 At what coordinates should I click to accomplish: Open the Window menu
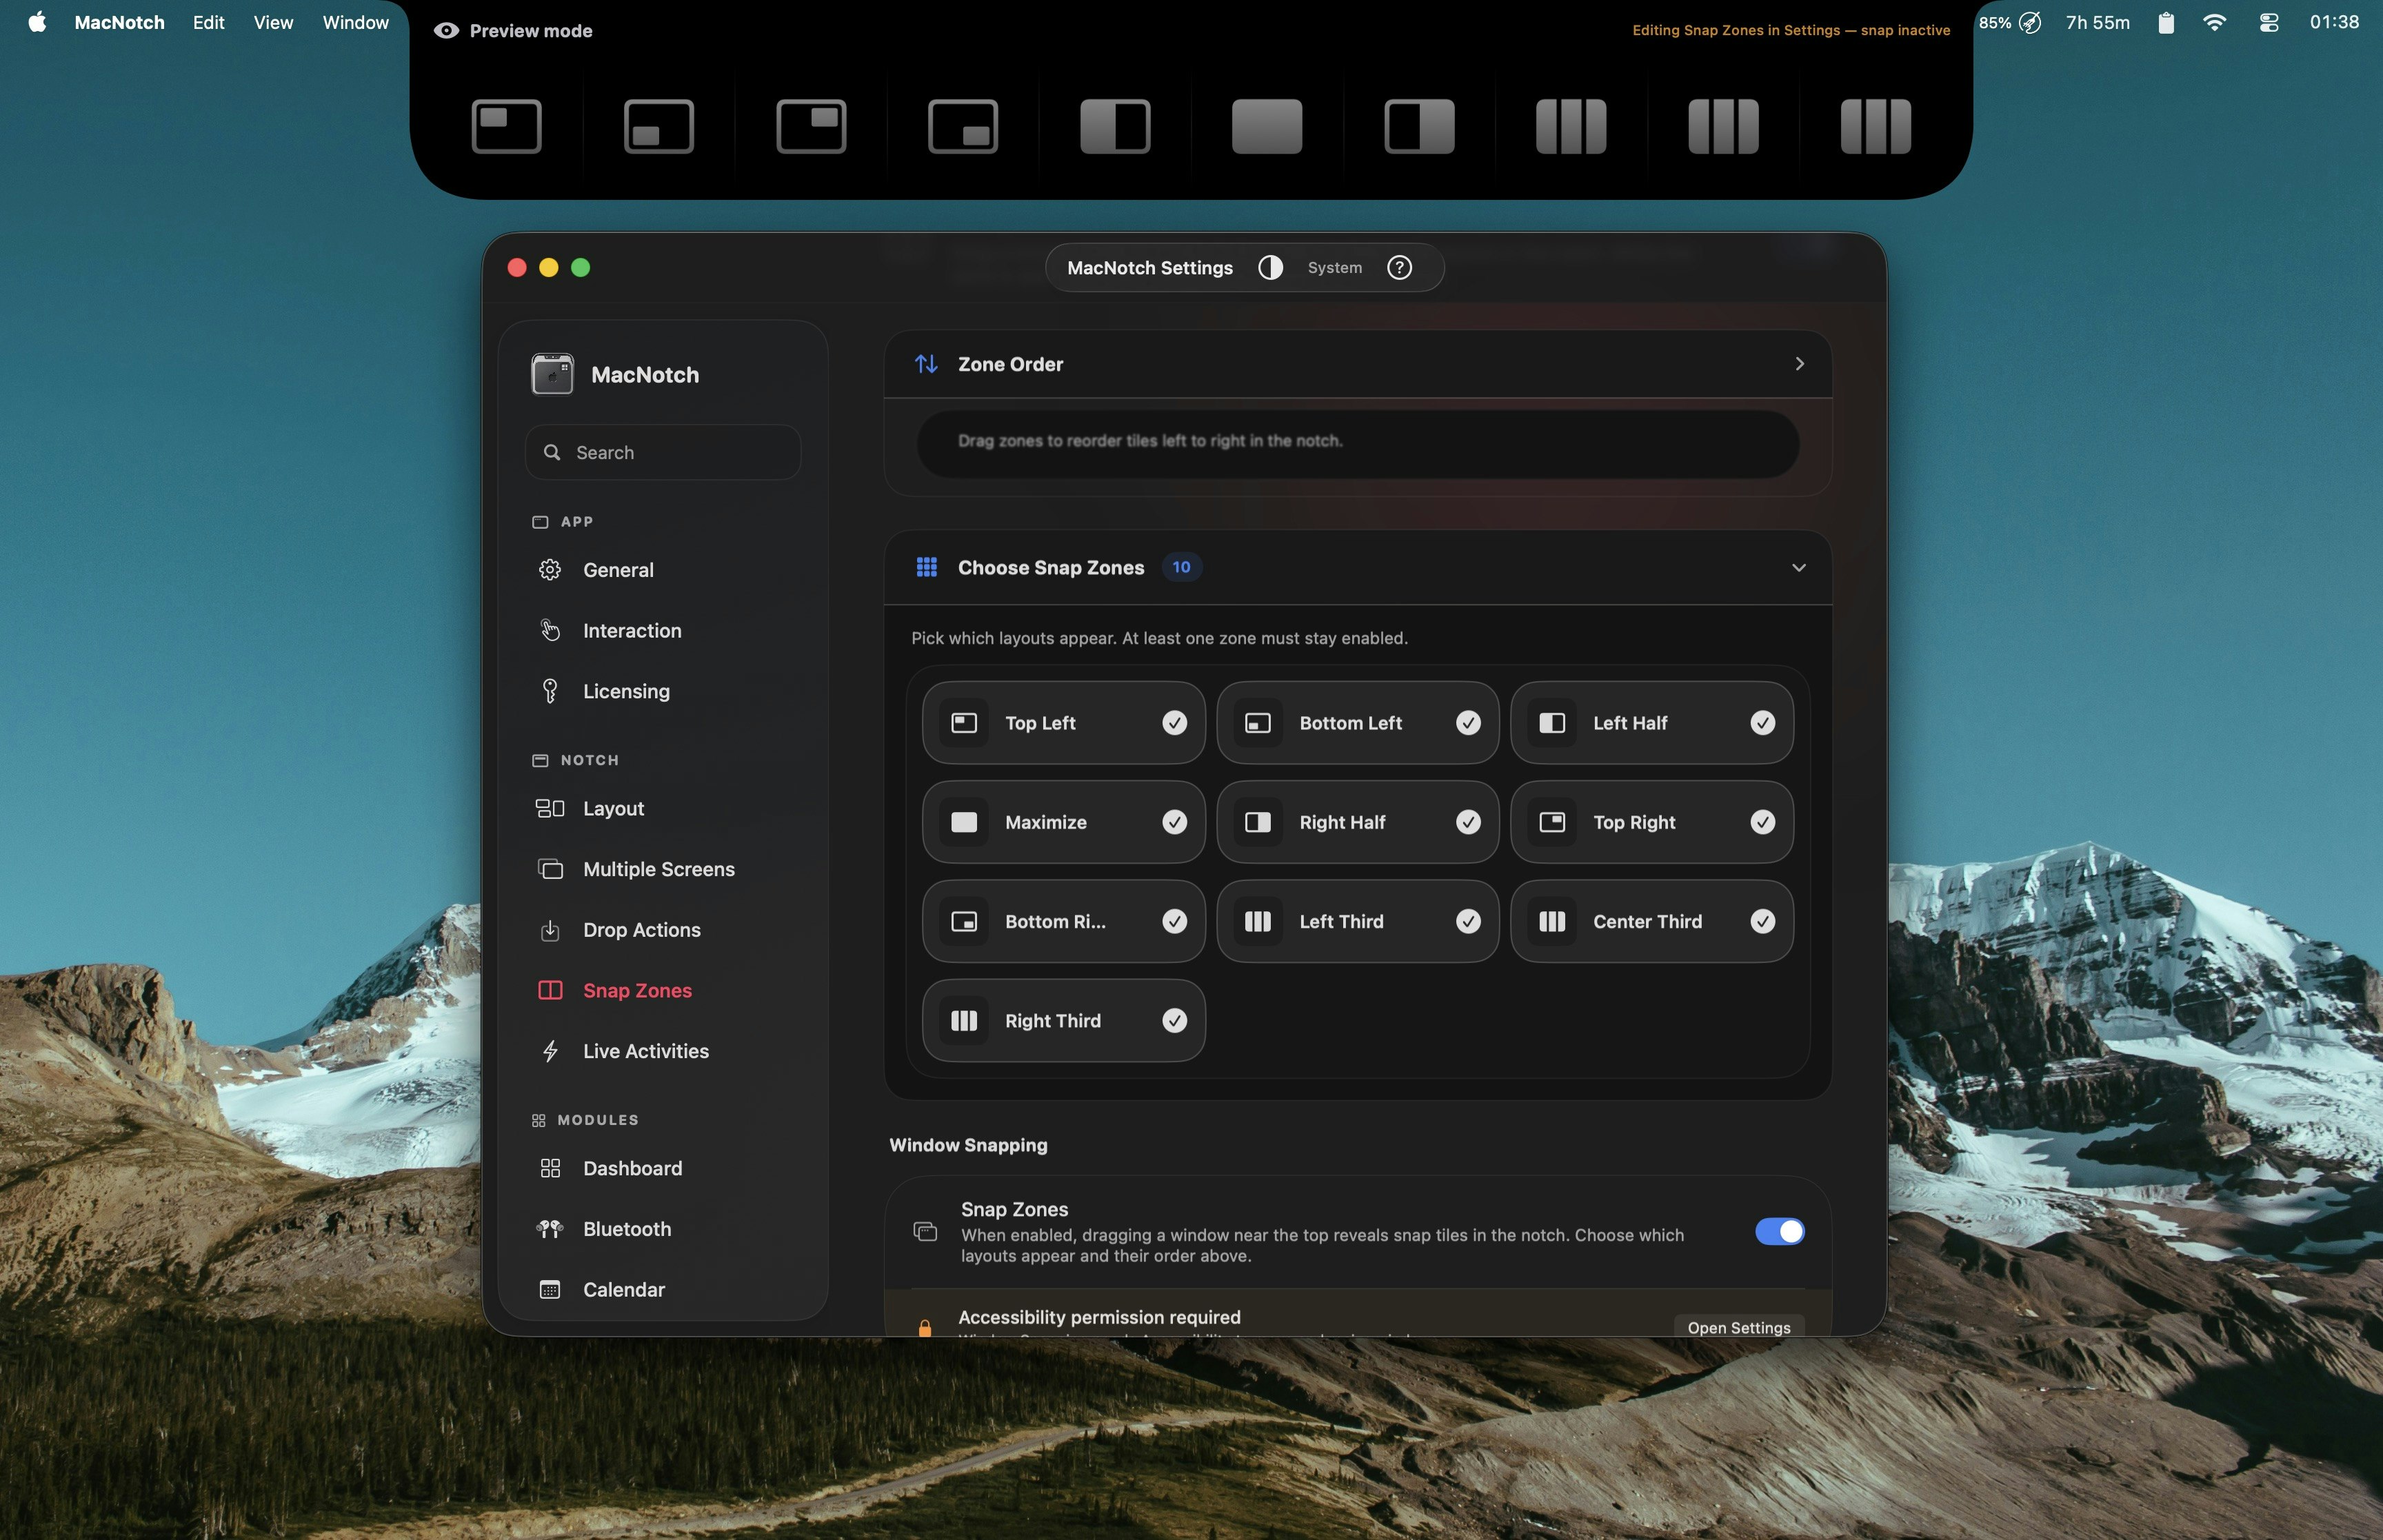(x=355, y=22)
